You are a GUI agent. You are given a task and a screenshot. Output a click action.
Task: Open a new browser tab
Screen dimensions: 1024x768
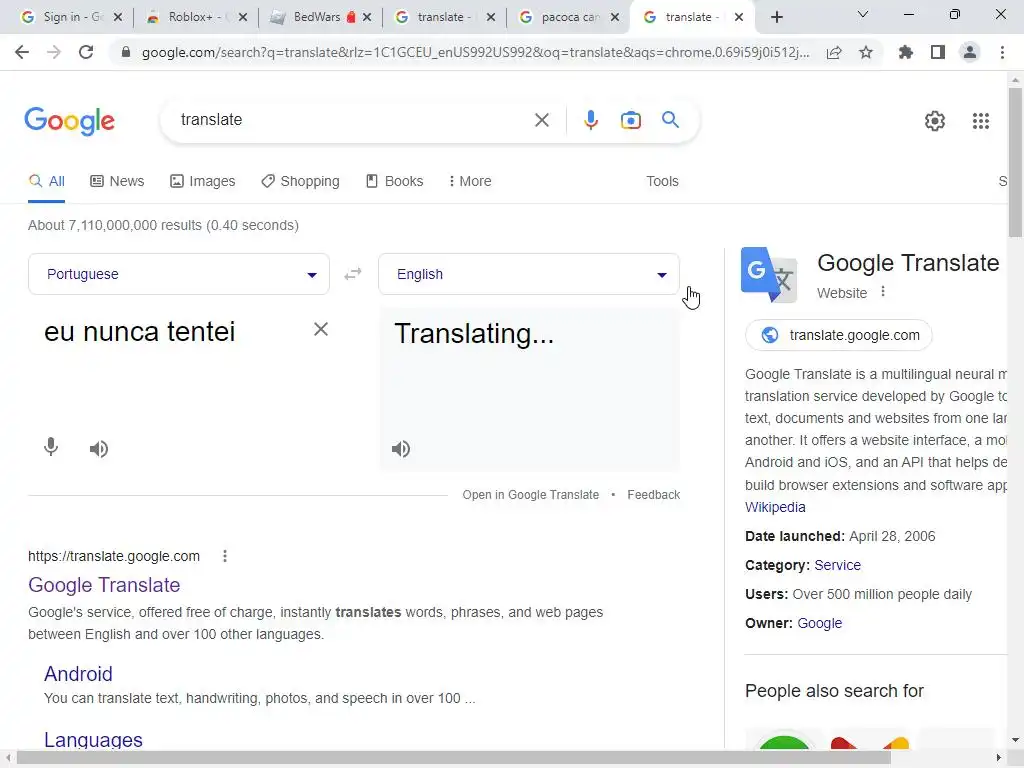[x=776, y=17]
